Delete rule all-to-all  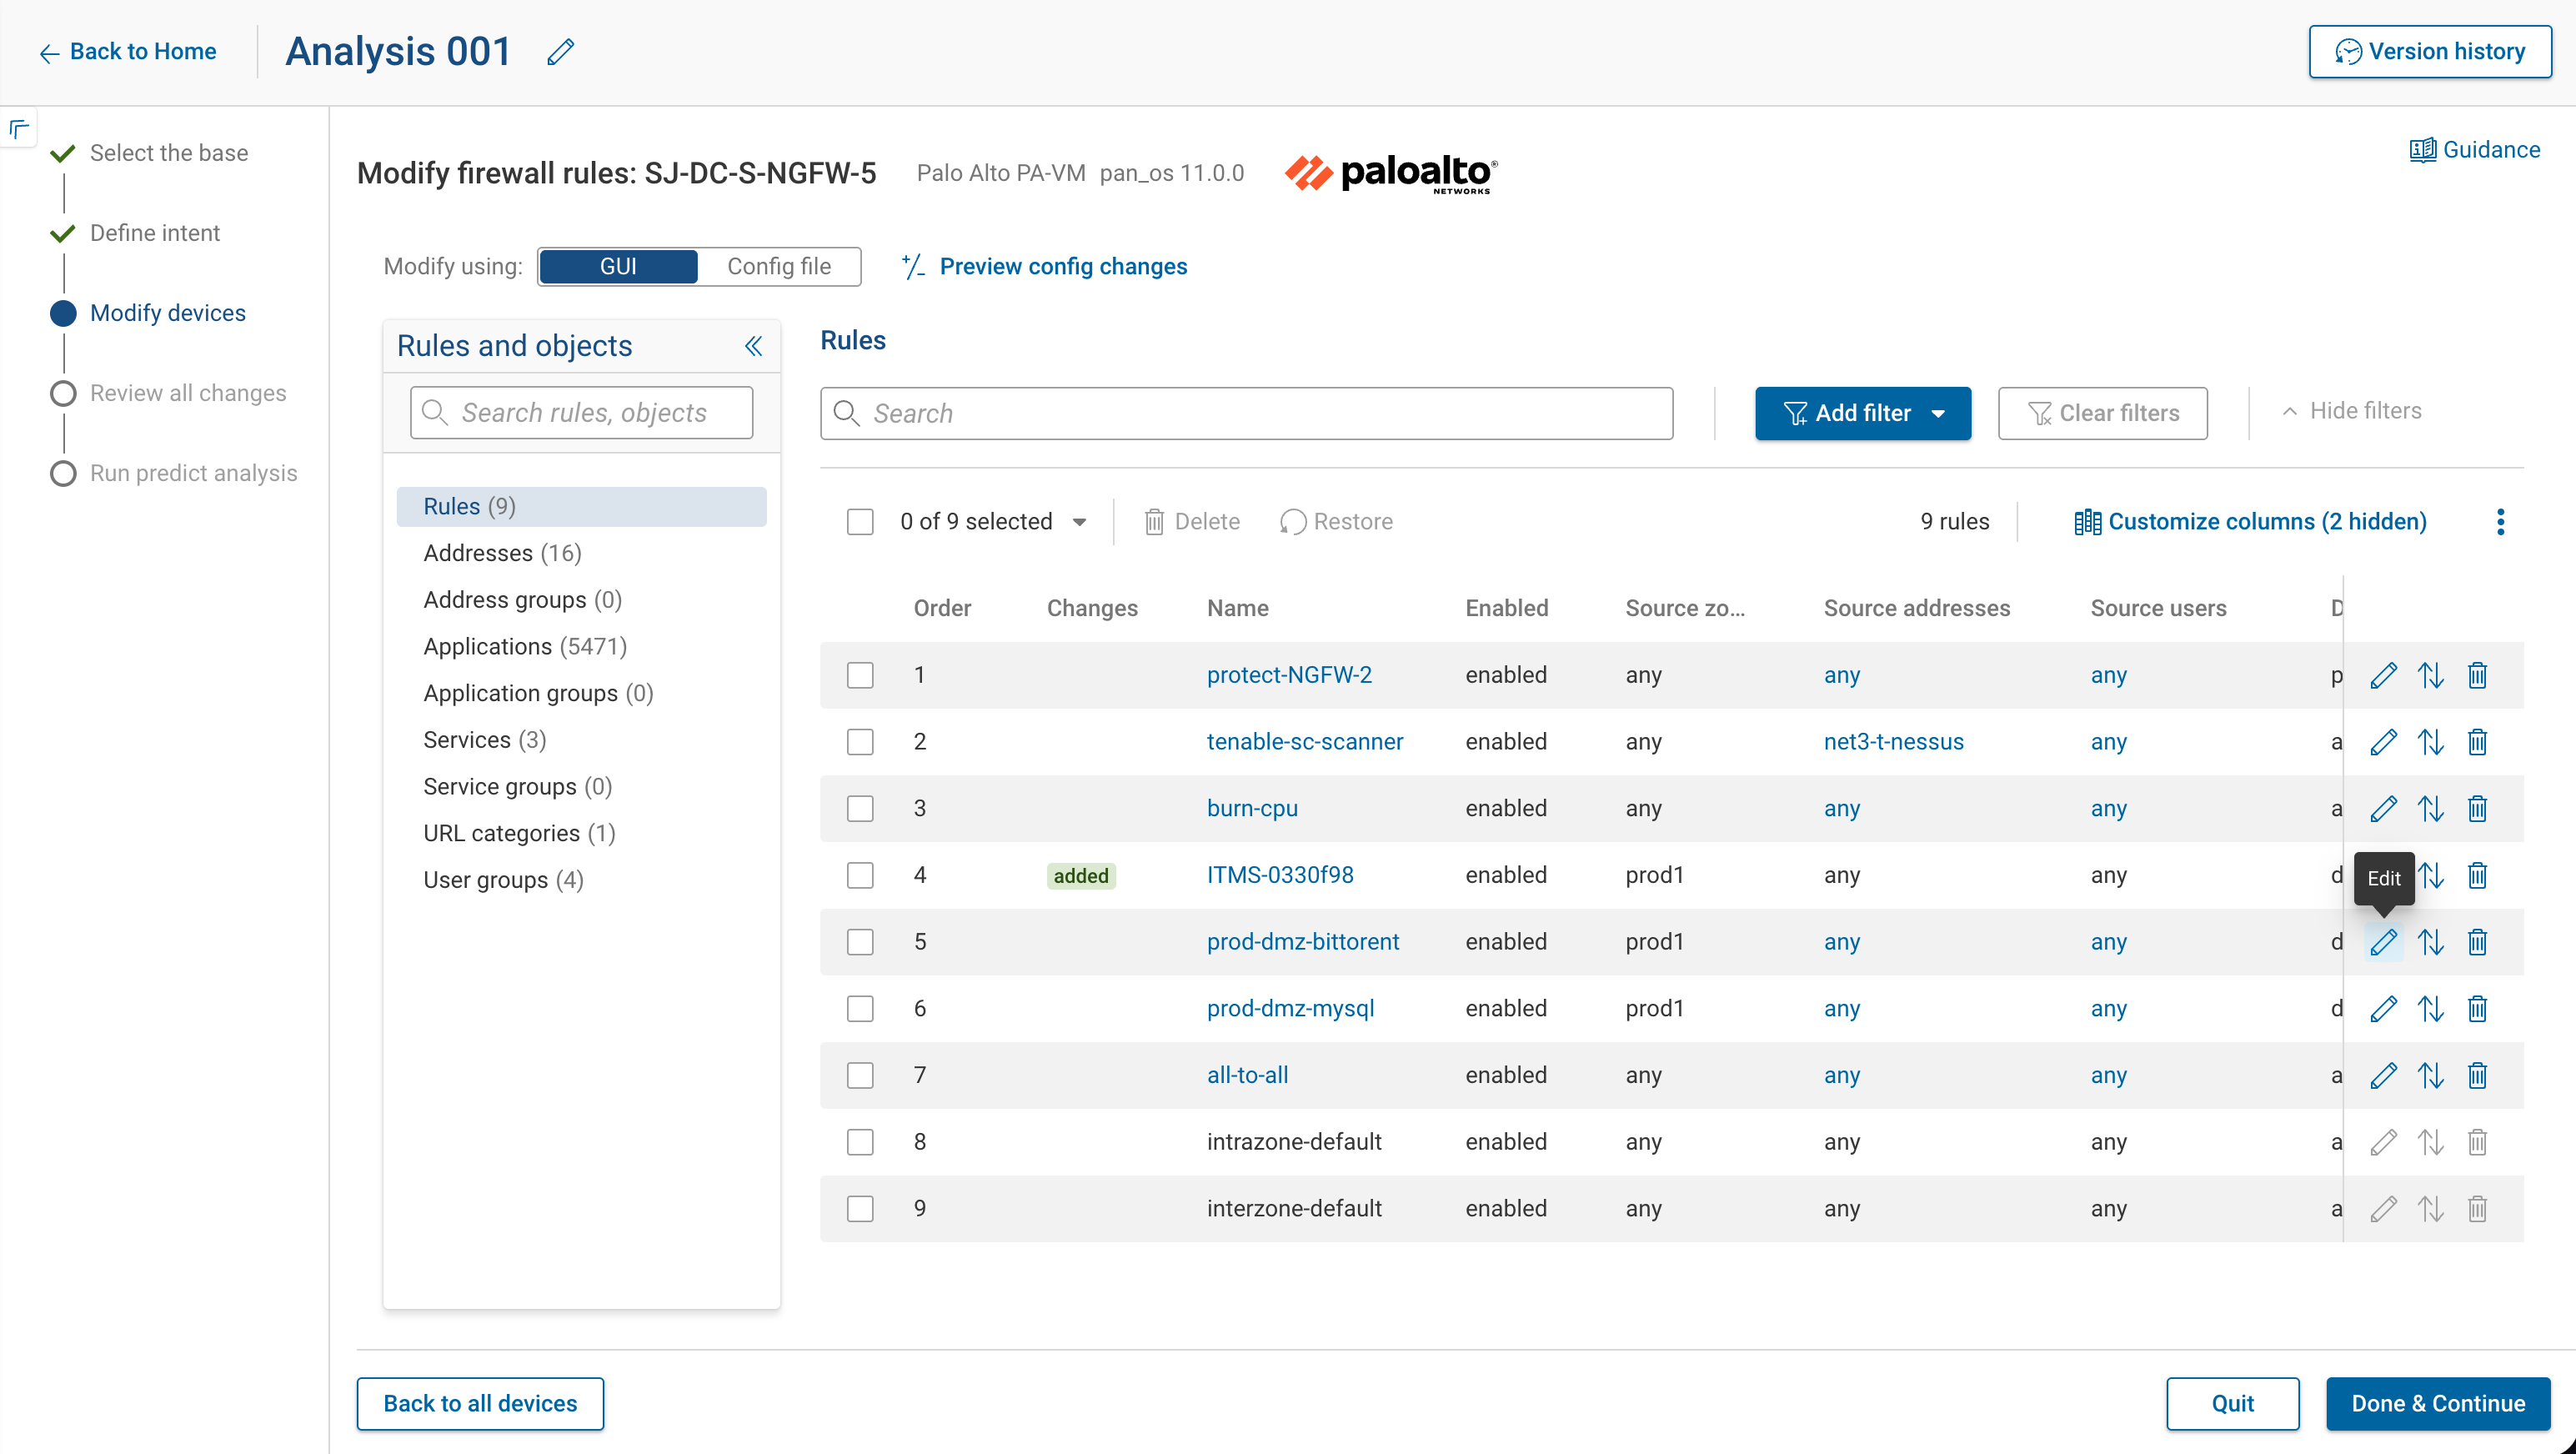click(x=2477, y=1075)
